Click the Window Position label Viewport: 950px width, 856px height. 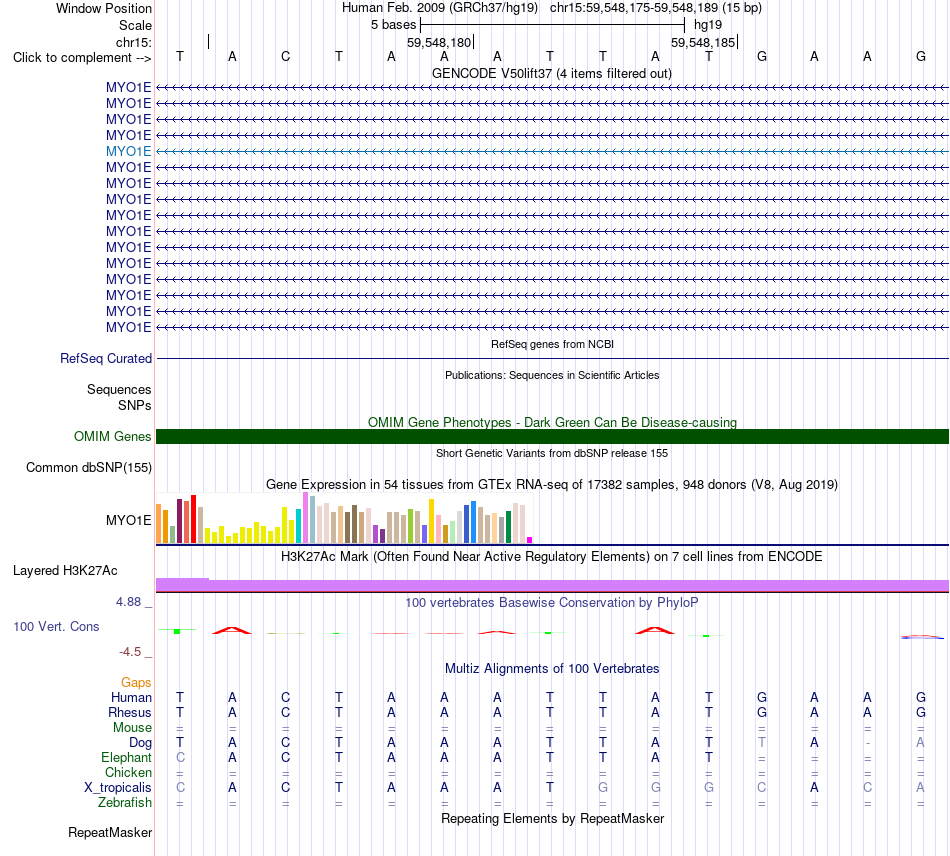click(x=104, y=8)
